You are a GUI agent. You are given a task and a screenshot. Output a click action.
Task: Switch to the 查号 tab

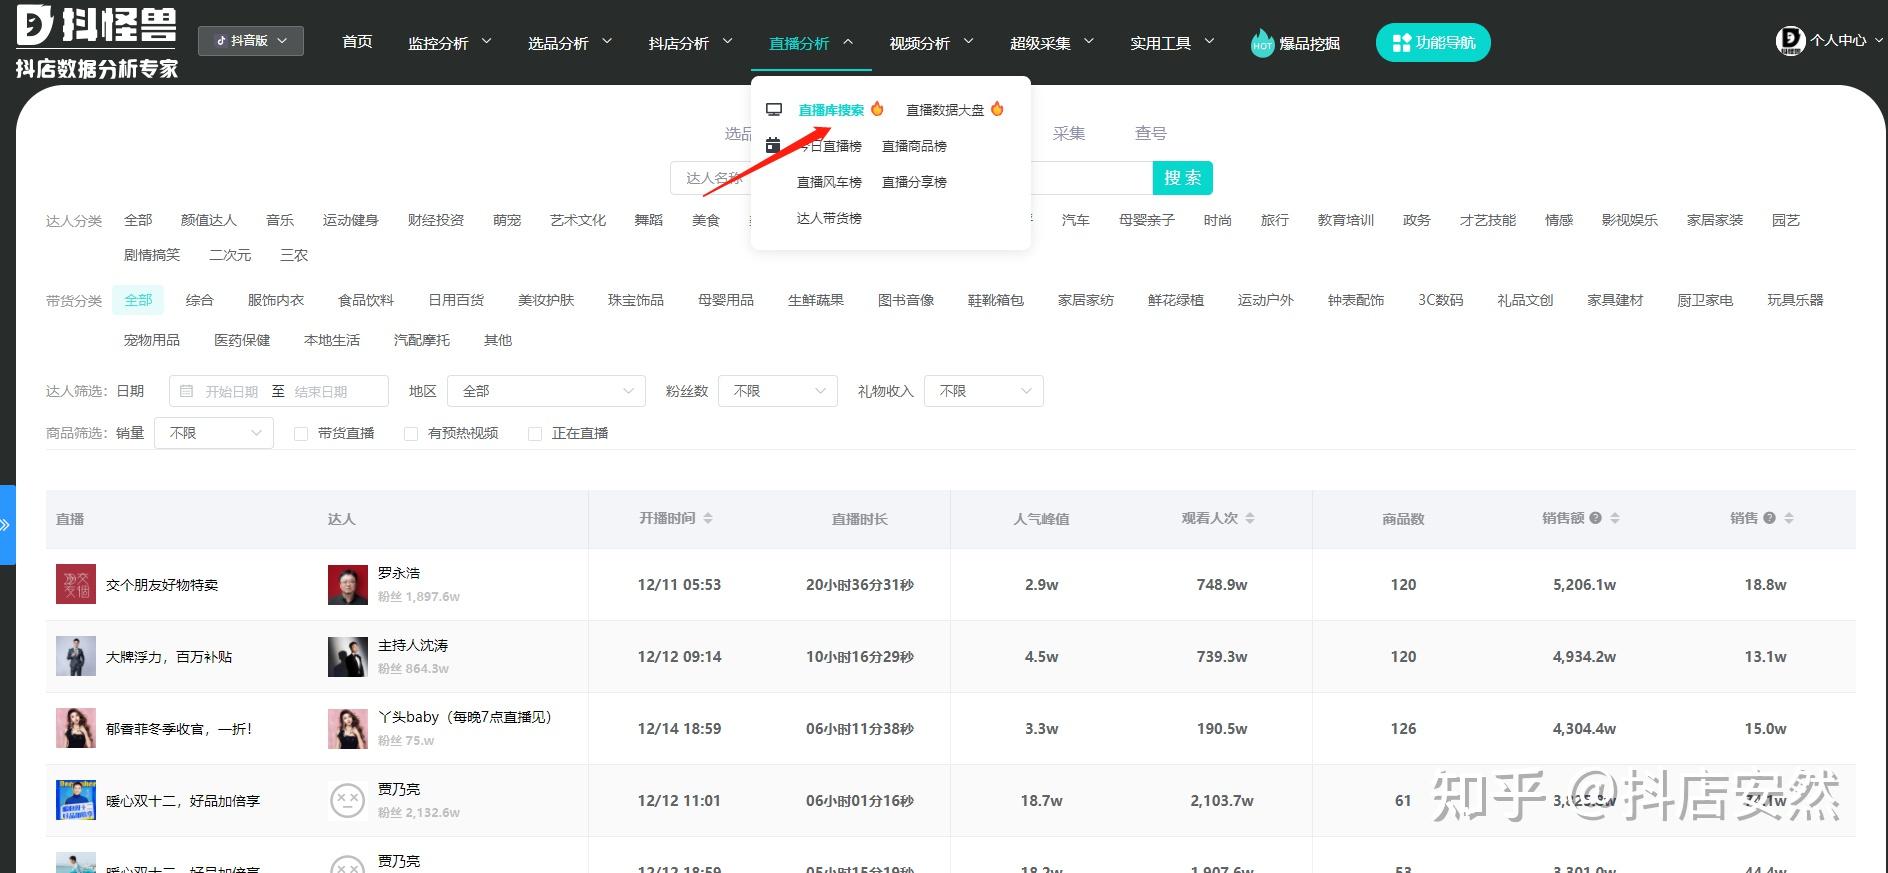point(1151,133)
